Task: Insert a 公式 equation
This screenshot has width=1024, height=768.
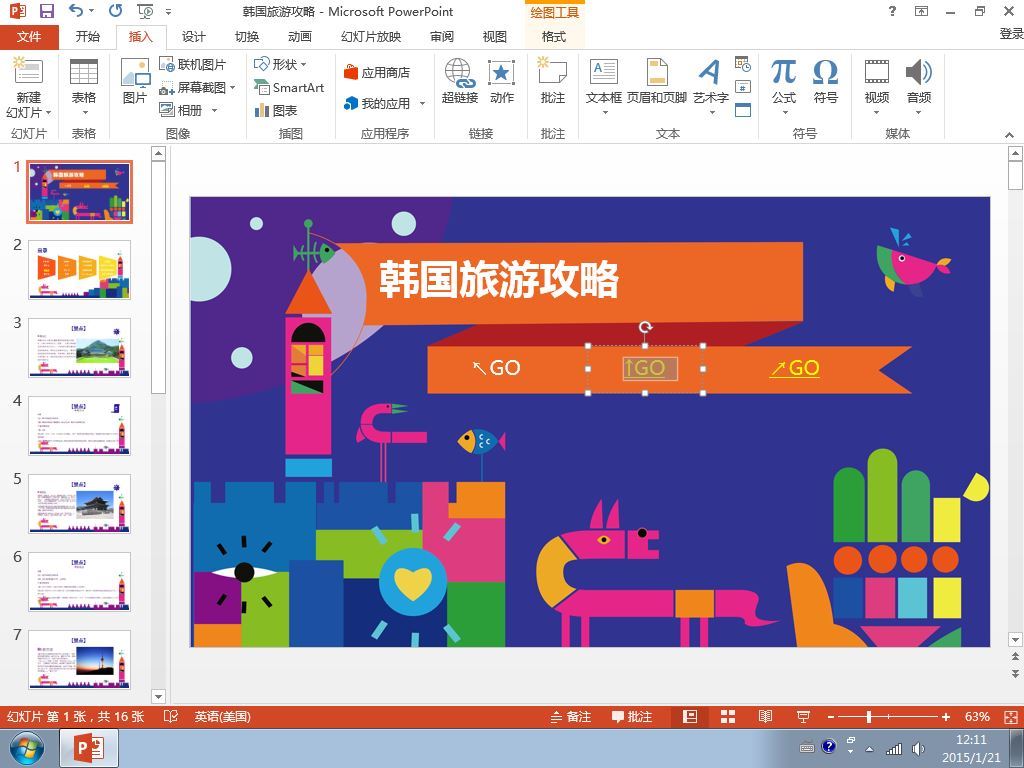Action: point(783,81)
